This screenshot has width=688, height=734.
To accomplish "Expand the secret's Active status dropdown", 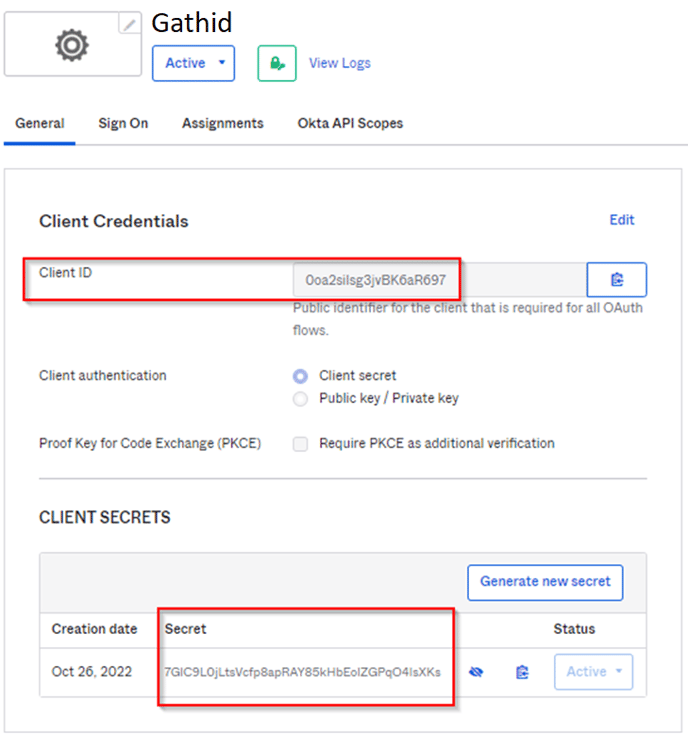I will tap(593, 672).
